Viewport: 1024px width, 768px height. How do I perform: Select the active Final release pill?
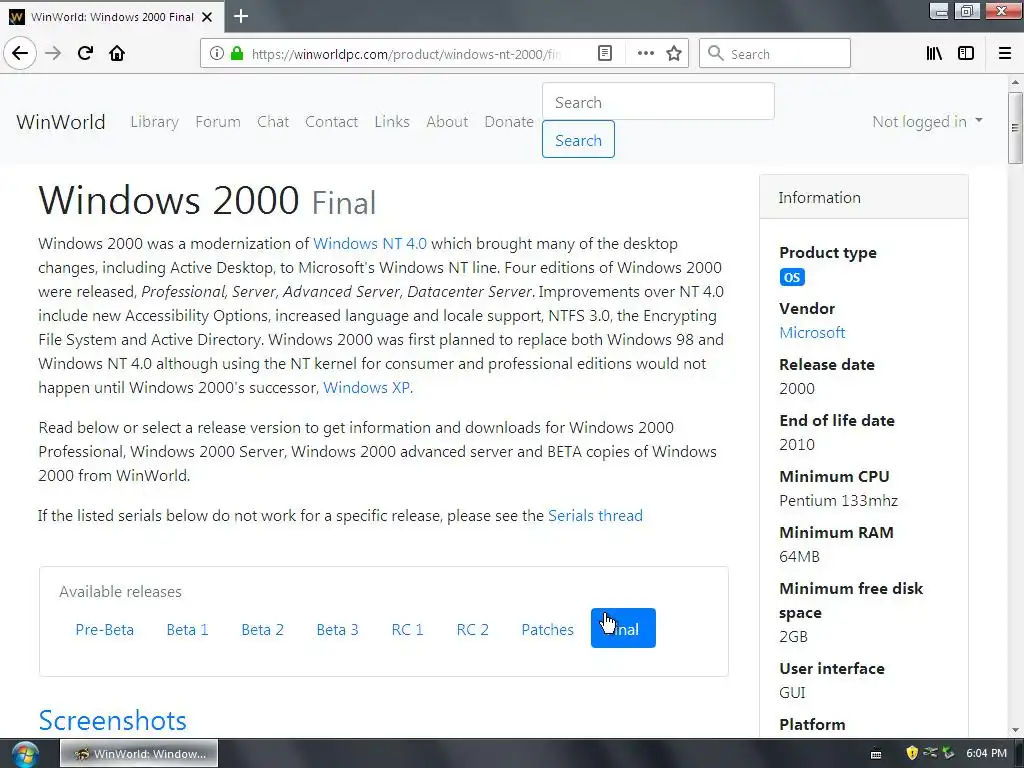point(623,628)
